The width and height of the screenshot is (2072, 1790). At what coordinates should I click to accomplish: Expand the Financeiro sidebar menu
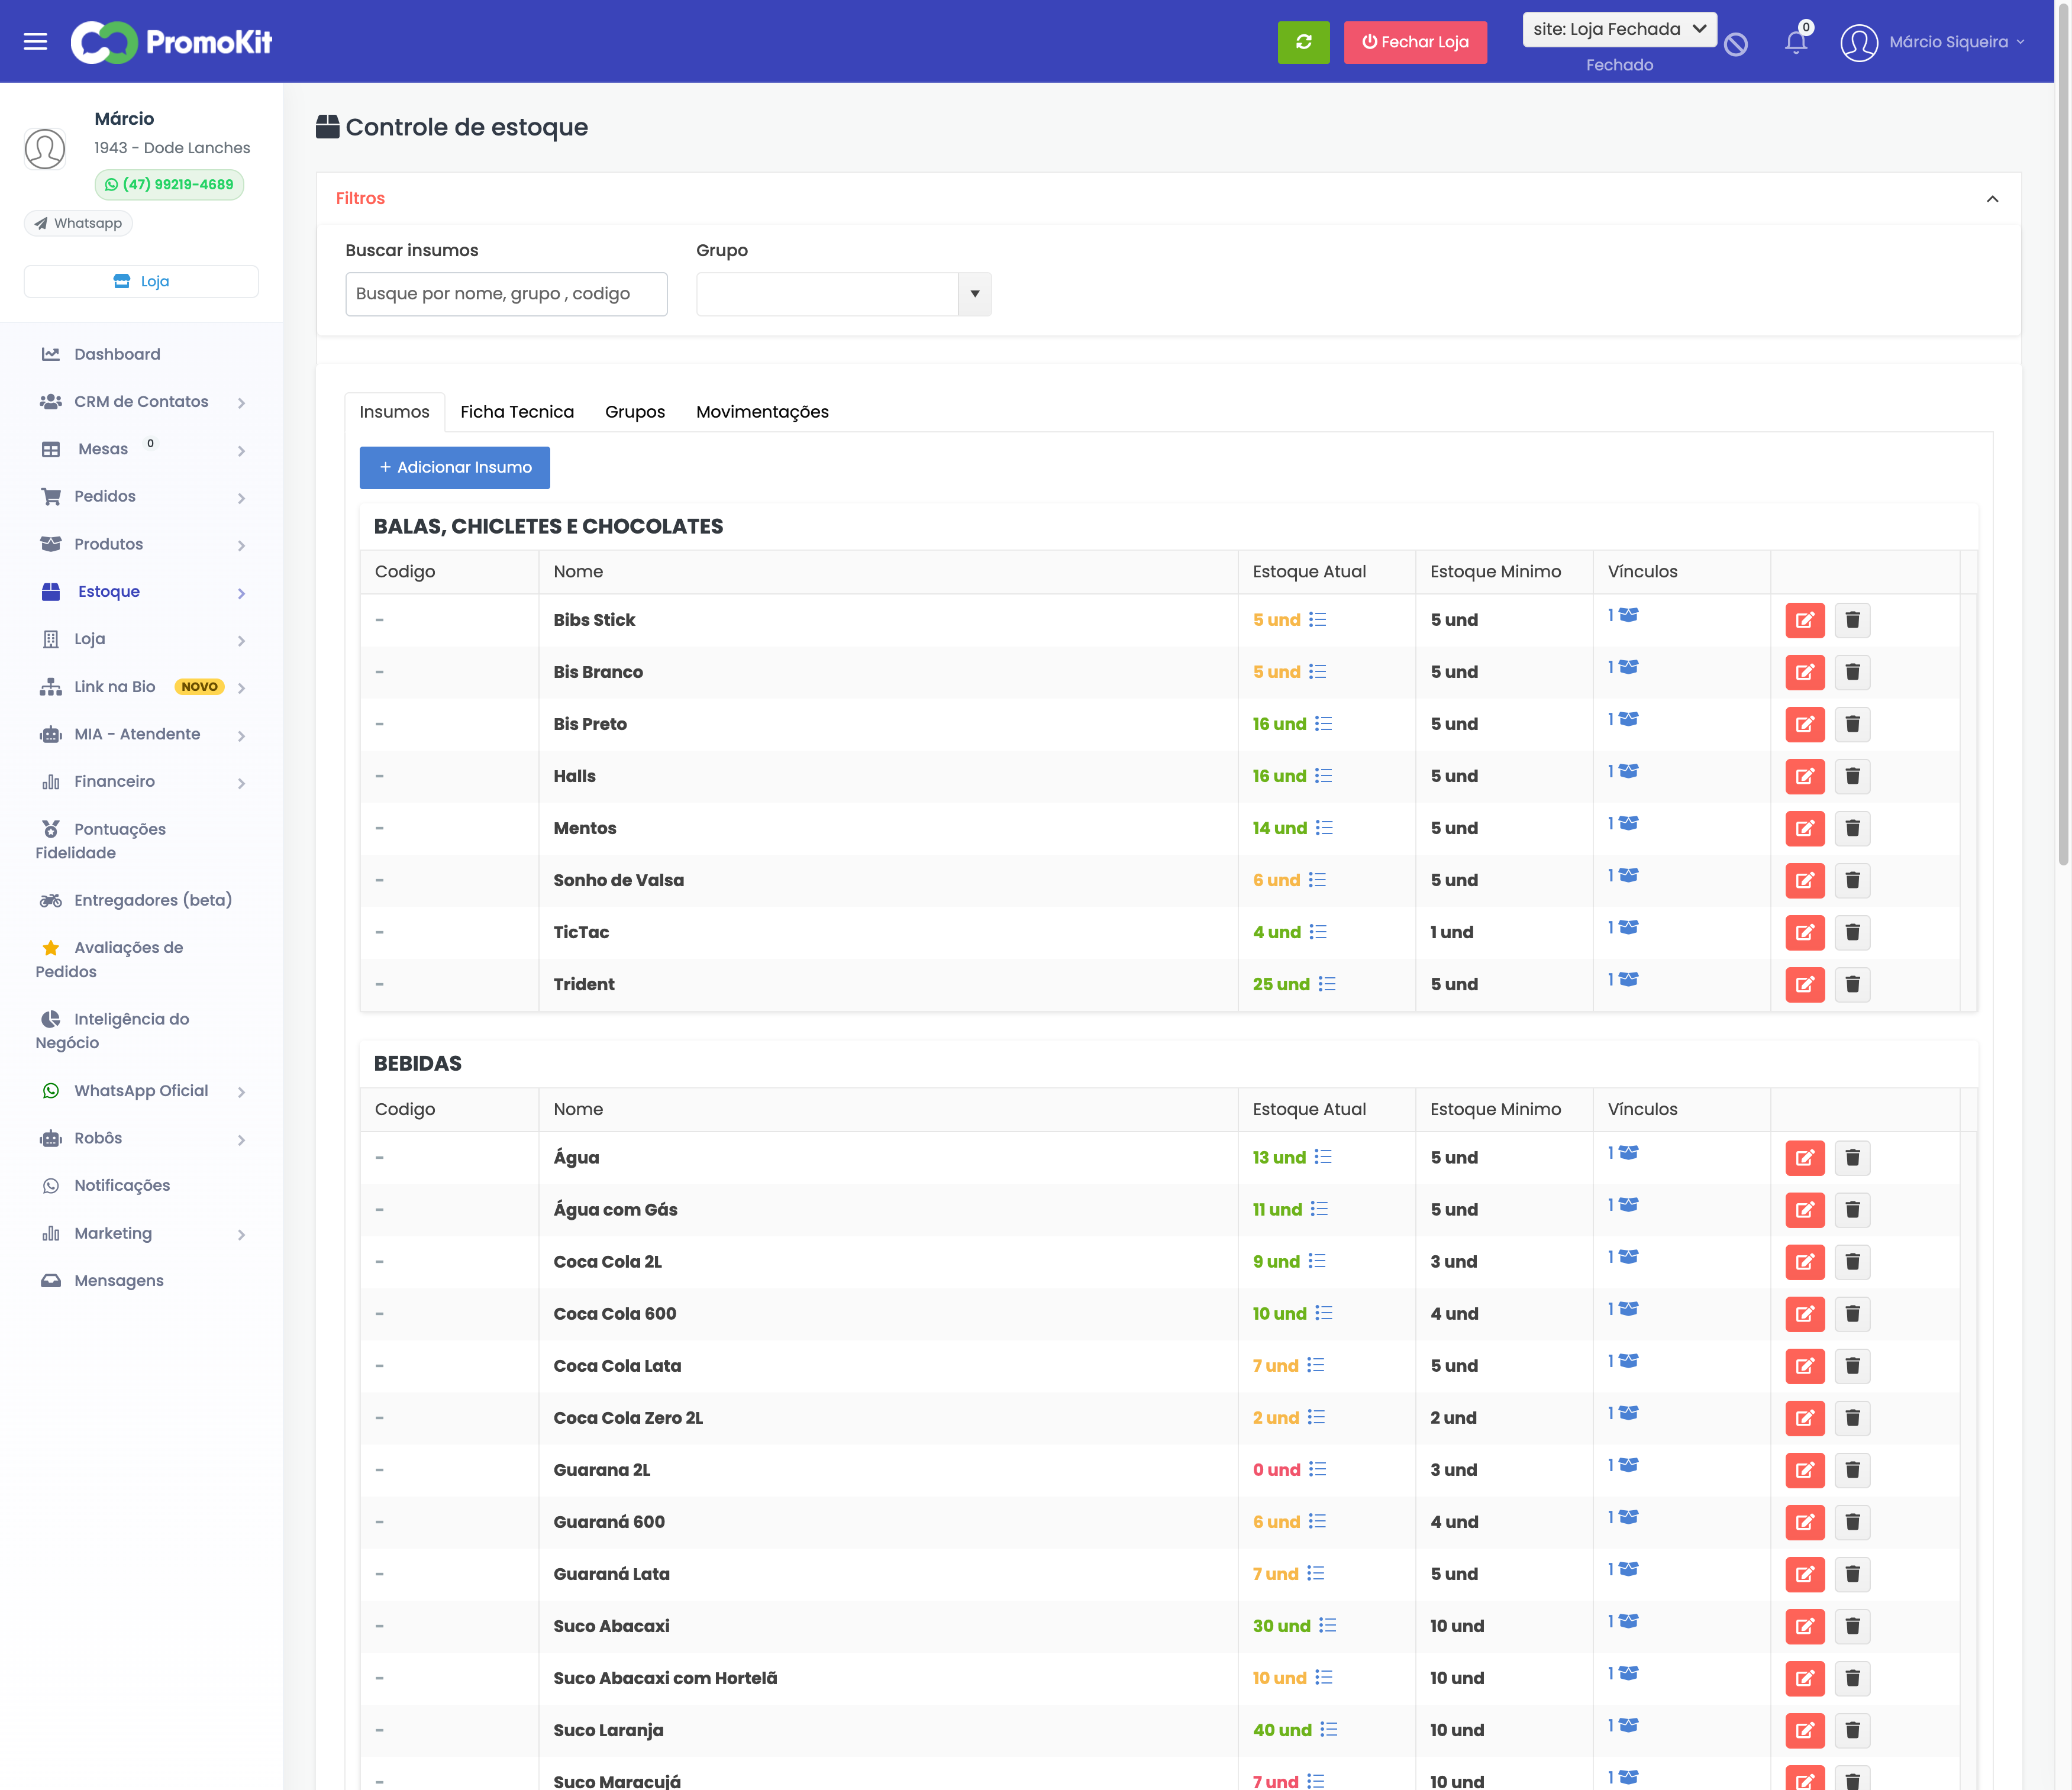tap(142, 782)
